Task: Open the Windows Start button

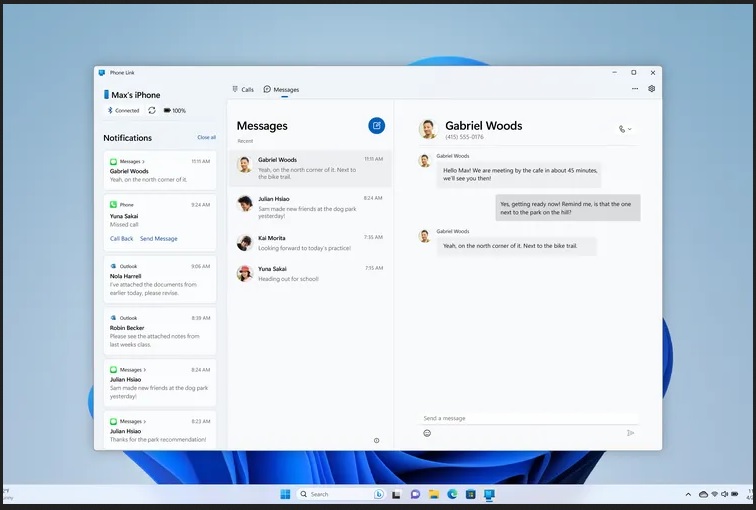Action: click(x=285, y=494)
